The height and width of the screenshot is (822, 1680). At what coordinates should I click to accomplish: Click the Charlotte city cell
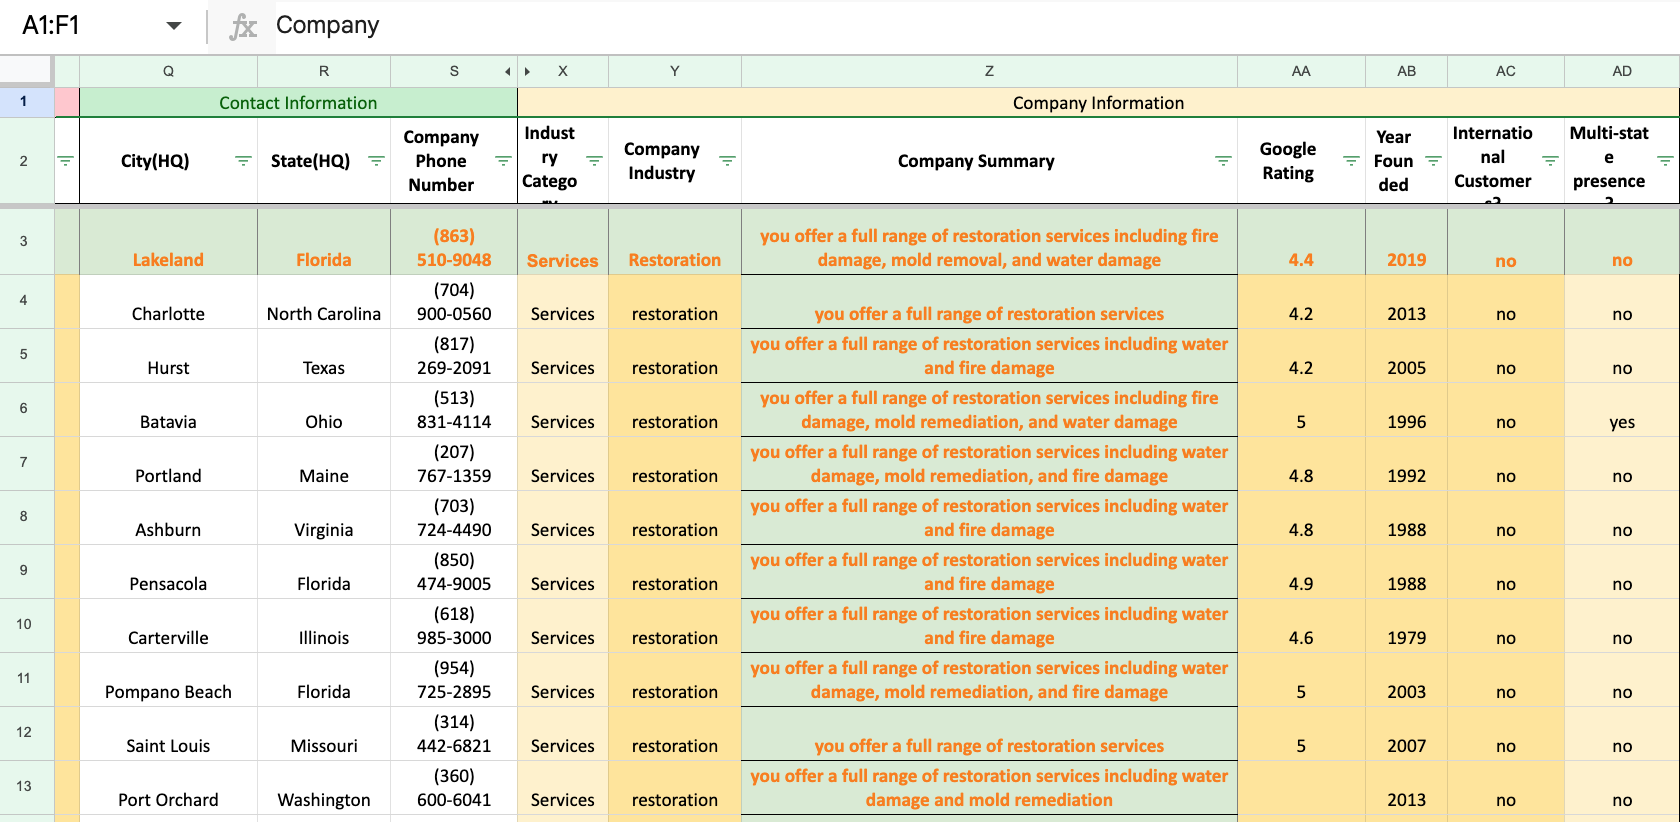click(x=168, y=302)
